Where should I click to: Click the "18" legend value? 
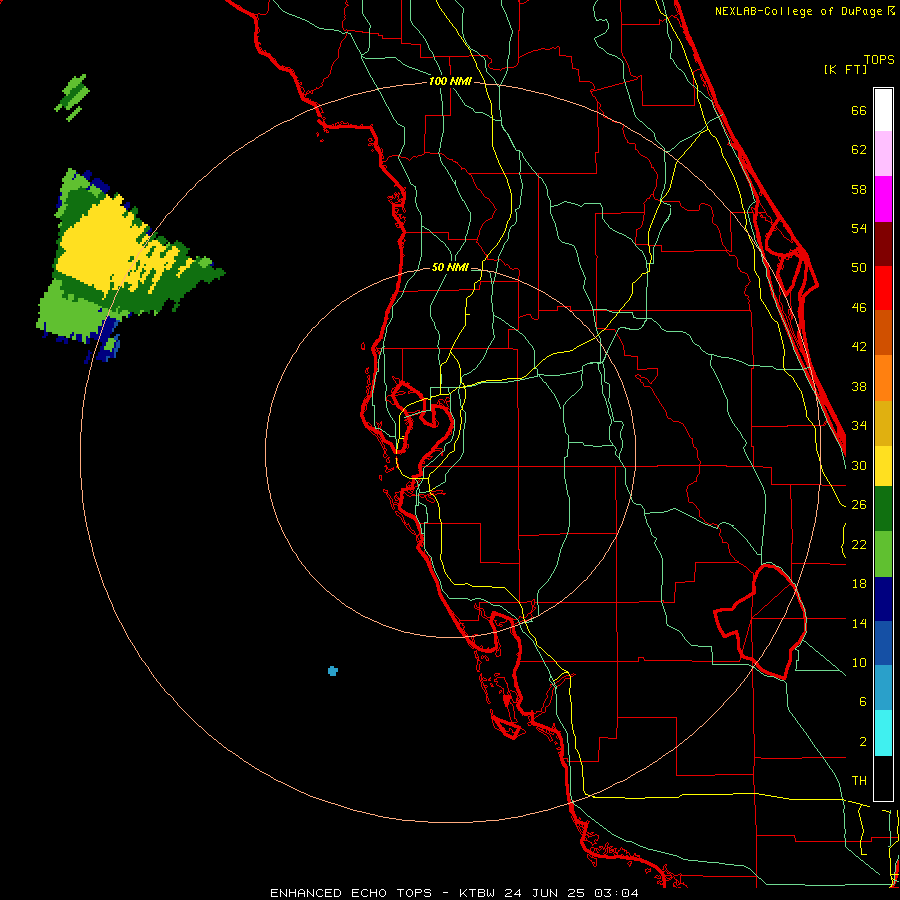click(x=859, y=584)
